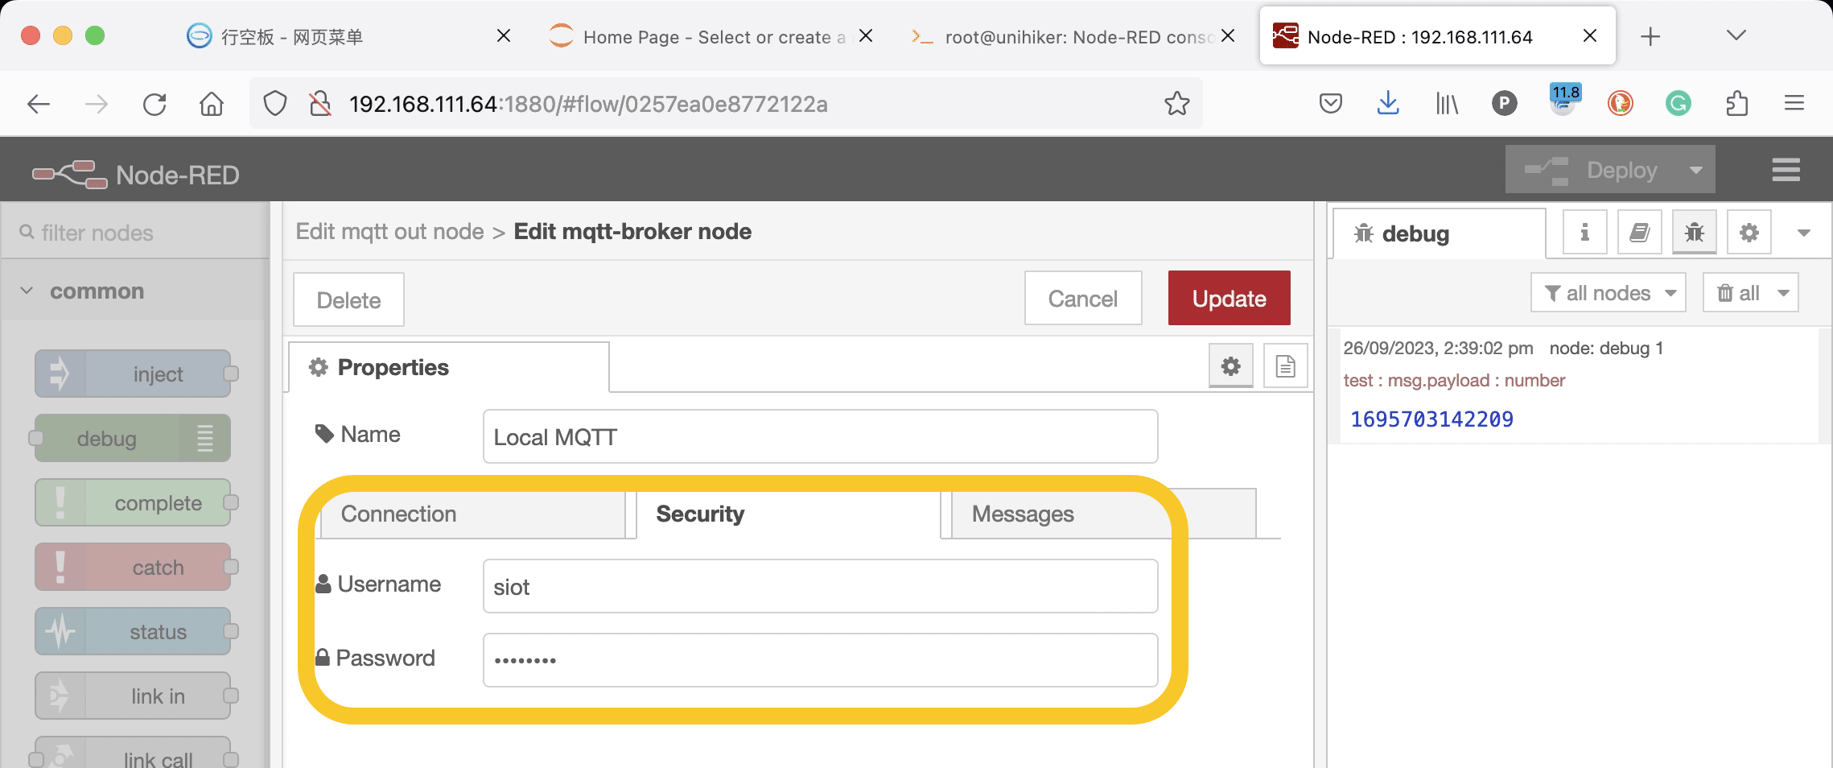
Task: Click Edit mqtt out node breadcrumb
Action: 390,231
